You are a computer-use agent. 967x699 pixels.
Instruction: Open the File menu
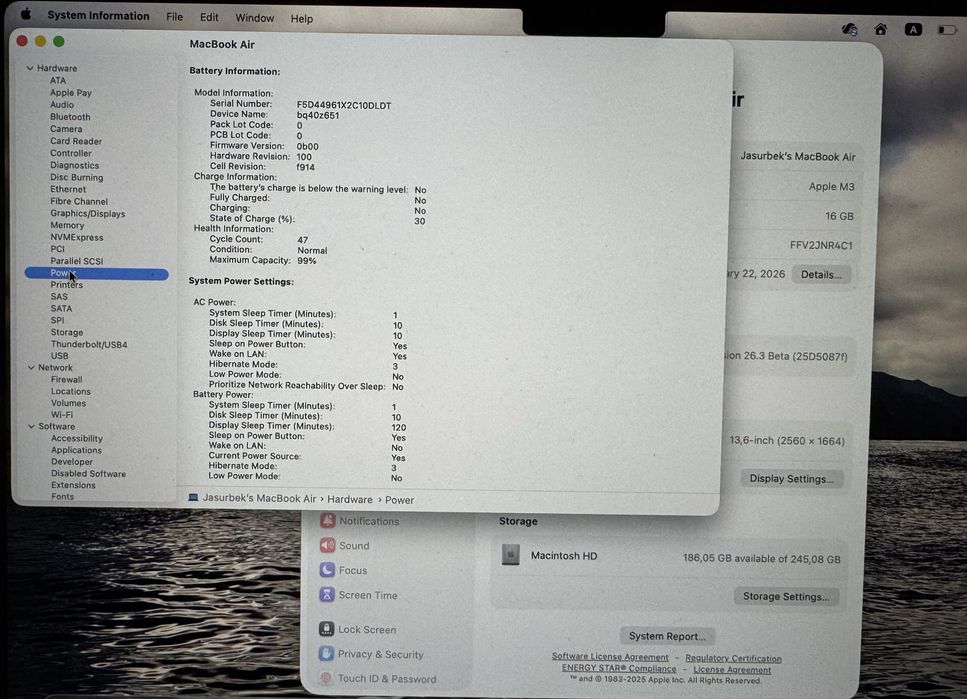coord(175,17)
